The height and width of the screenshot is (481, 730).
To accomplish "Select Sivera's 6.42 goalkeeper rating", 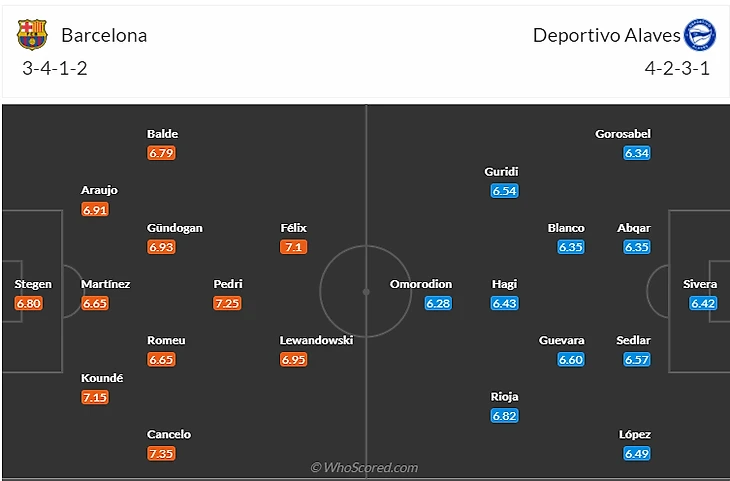I will pos(703,303).
